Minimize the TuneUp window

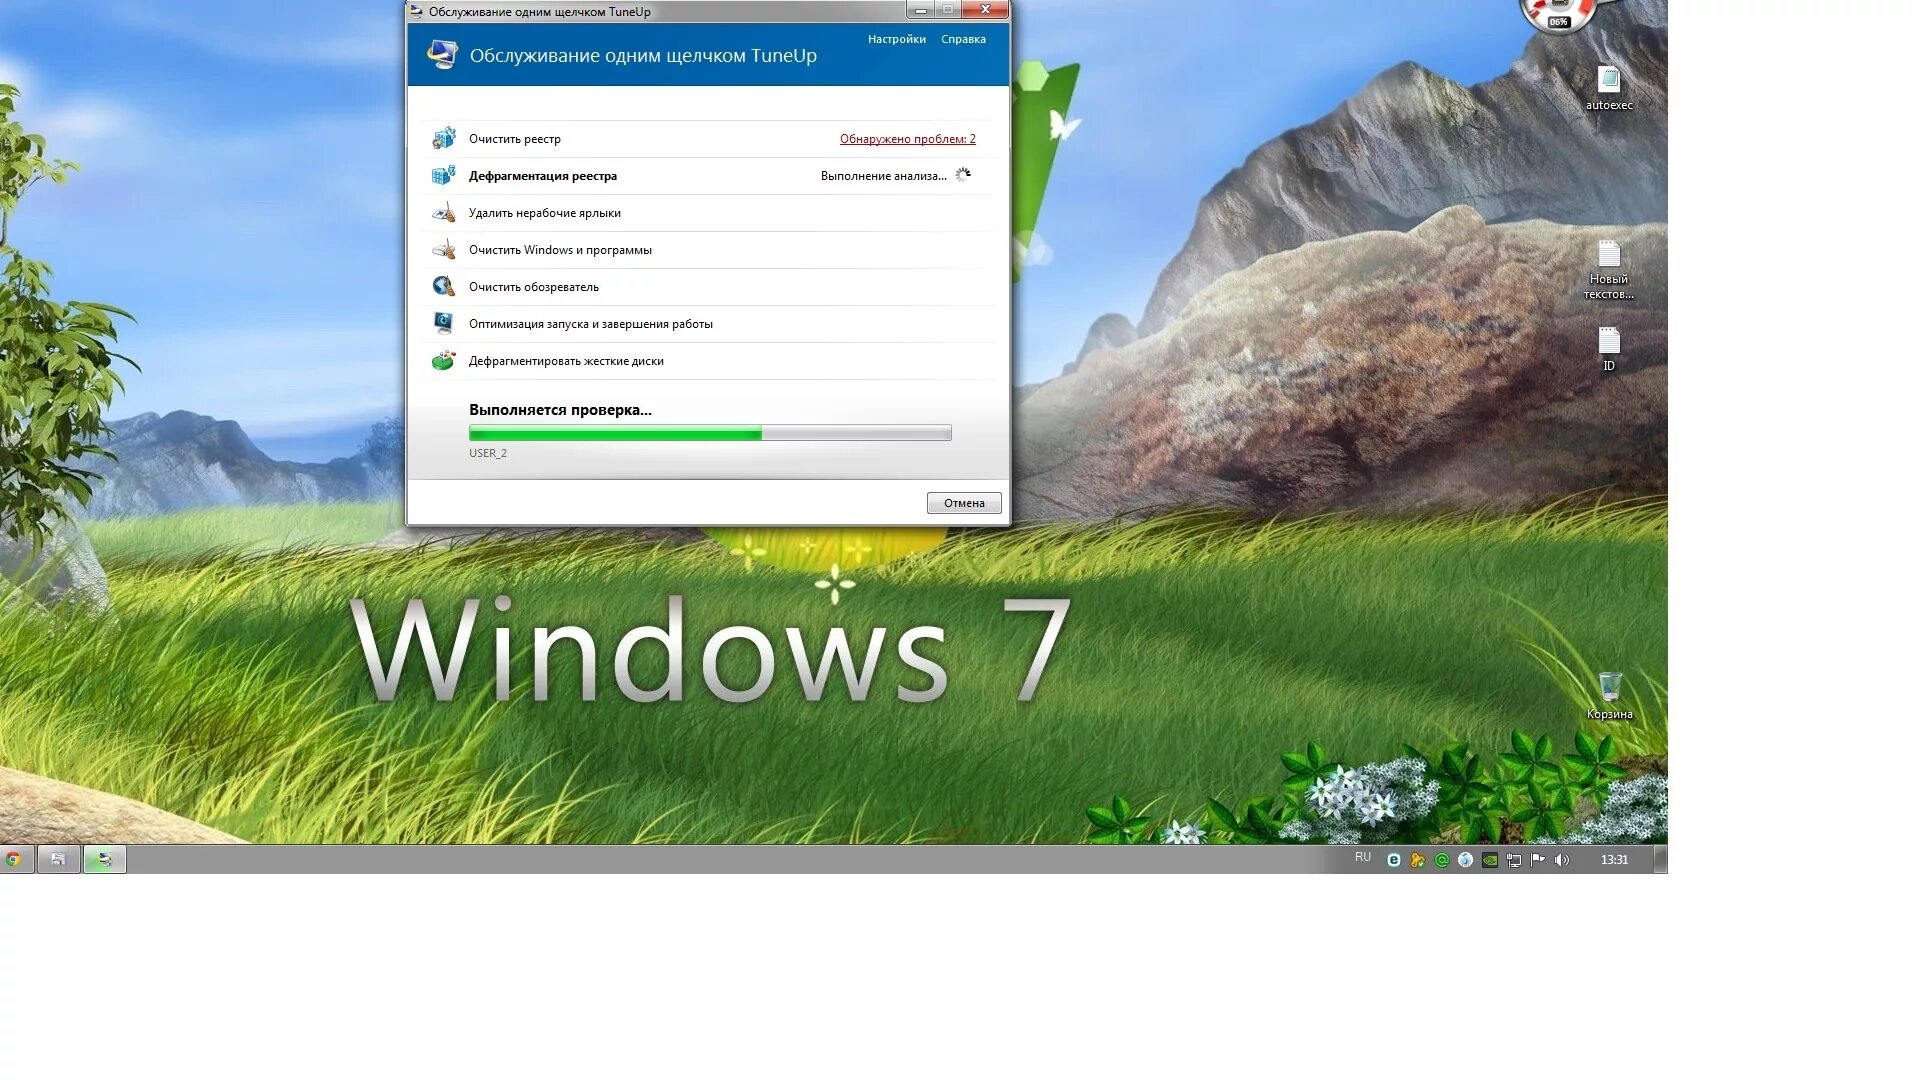click(920, 10)
